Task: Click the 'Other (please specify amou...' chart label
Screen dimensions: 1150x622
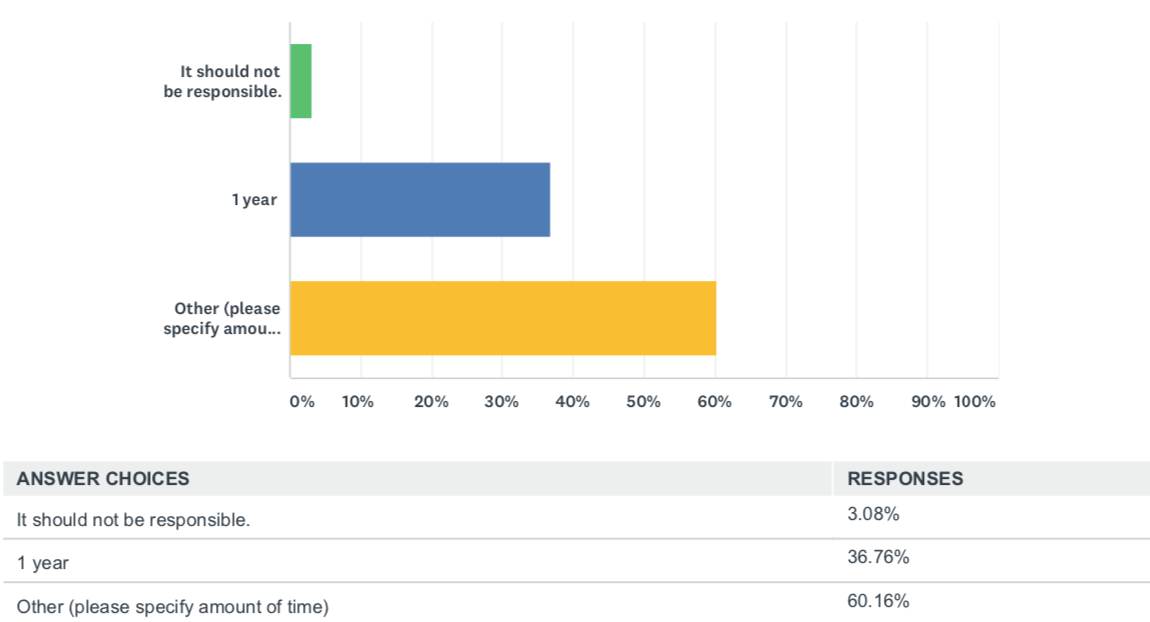Action: click(222, 318)
